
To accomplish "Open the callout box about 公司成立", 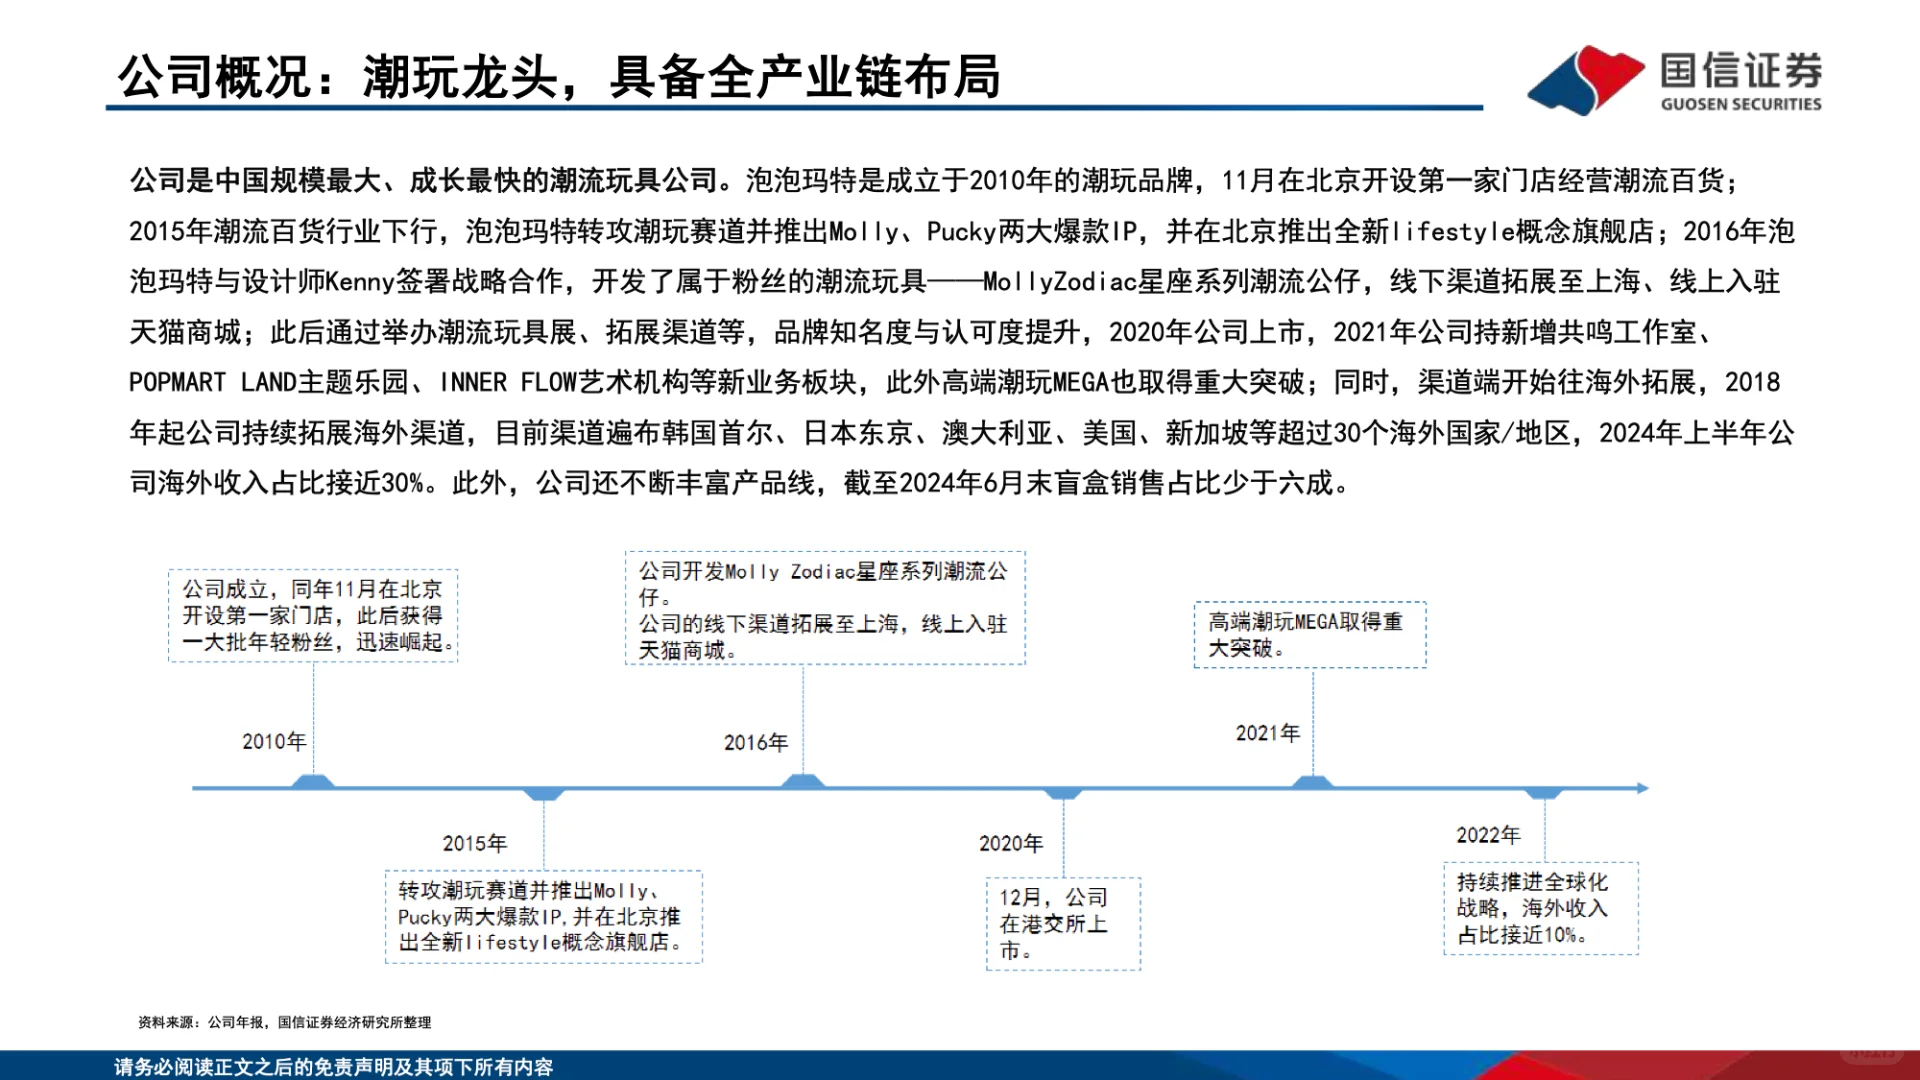I will 313,615.
